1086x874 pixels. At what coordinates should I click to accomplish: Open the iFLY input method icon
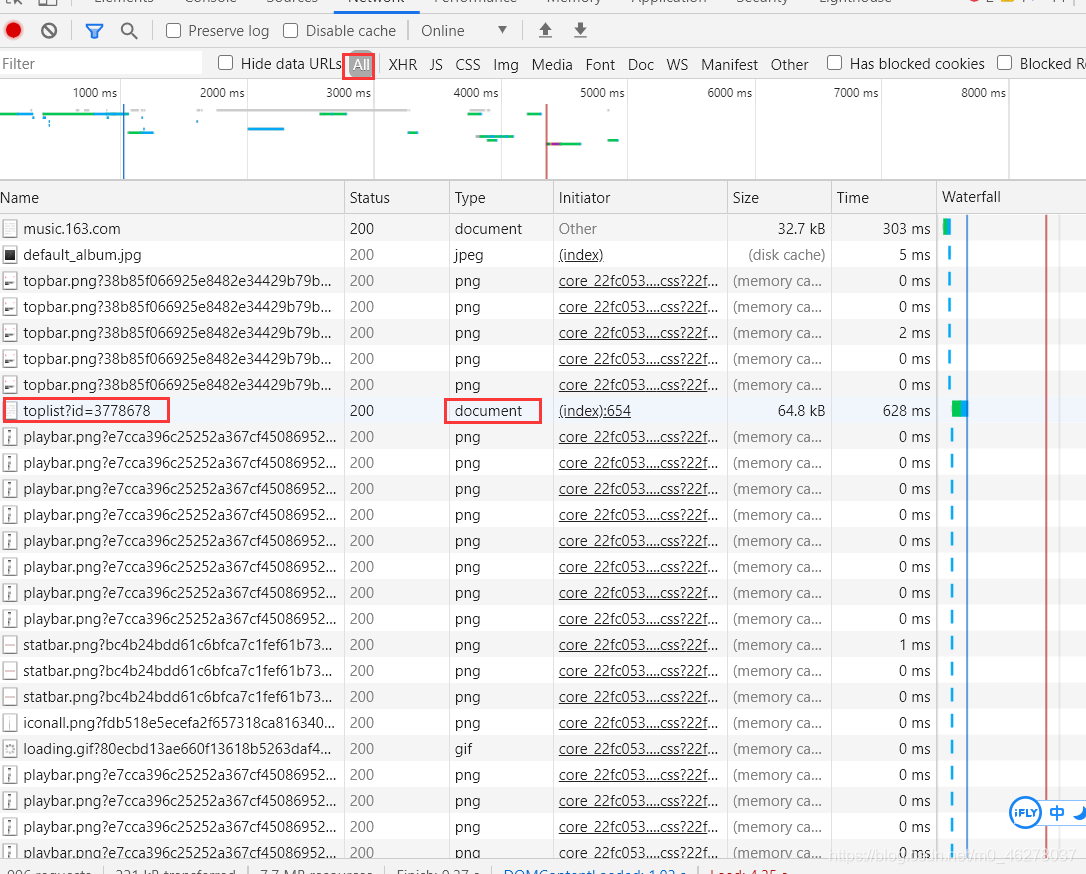click(1025, 812)
